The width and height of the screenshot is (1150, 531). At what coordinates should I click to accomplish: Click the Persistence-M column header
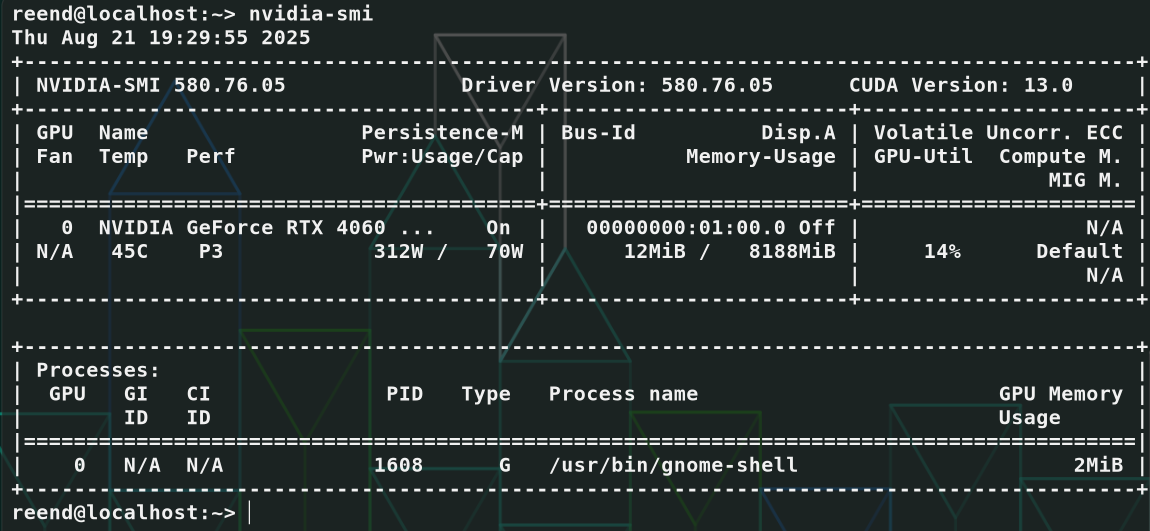[442, 133]
